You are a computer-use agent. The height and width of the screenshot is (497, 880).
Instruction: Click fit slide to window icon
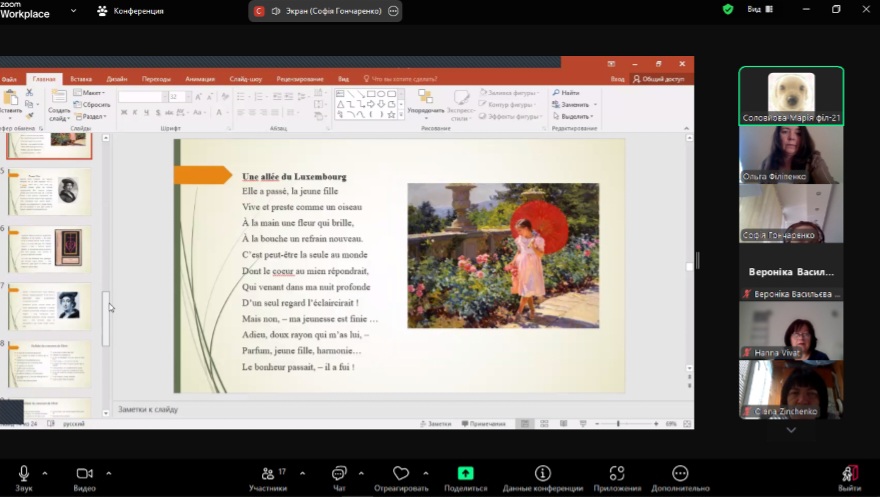(x=687, y=424)
